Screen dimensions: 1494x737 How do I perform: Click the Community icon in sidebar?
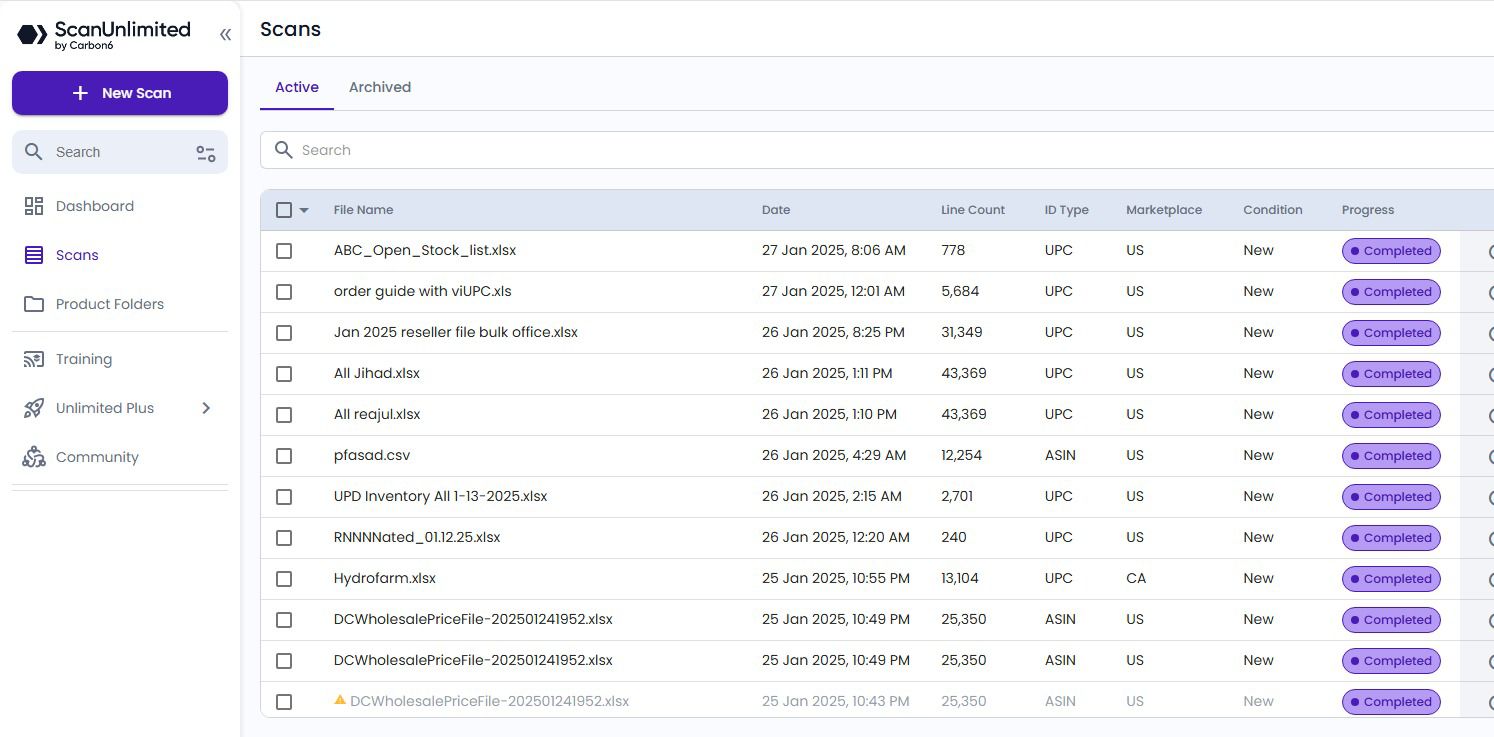point(34,457)
